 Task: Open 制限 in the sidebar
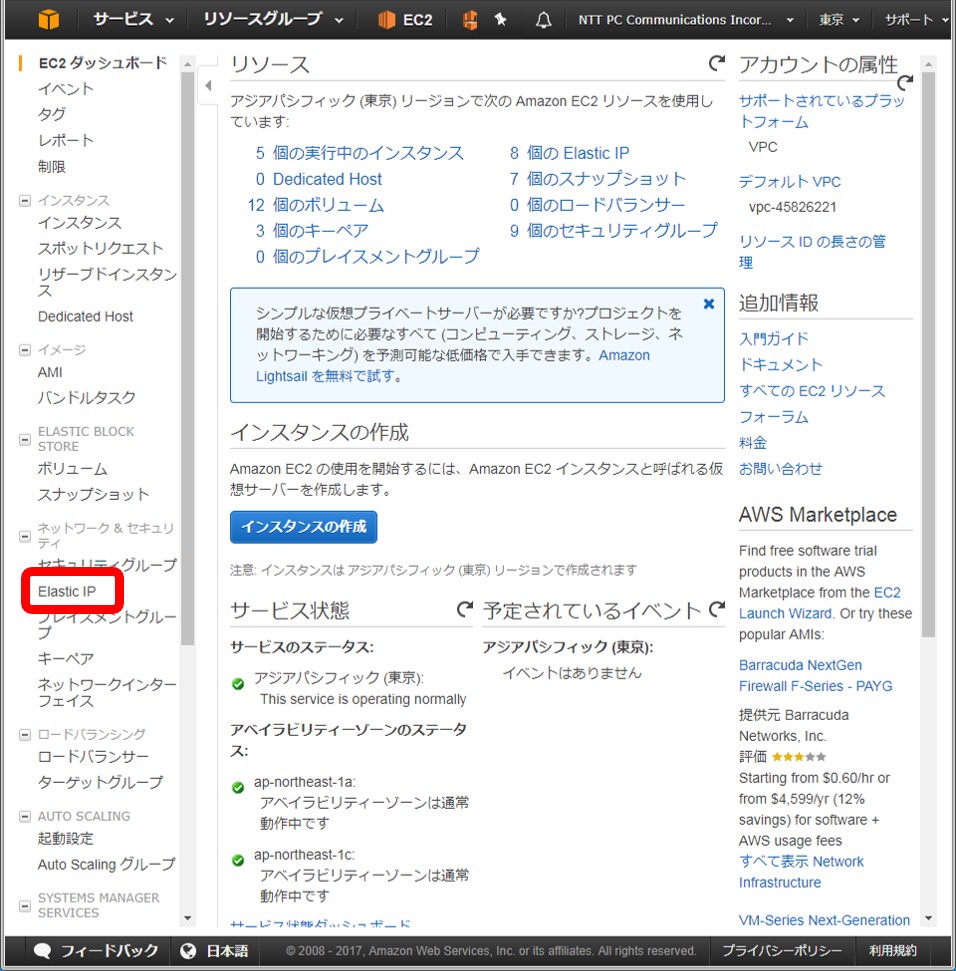pyautogui.click(x=52, y=167)
